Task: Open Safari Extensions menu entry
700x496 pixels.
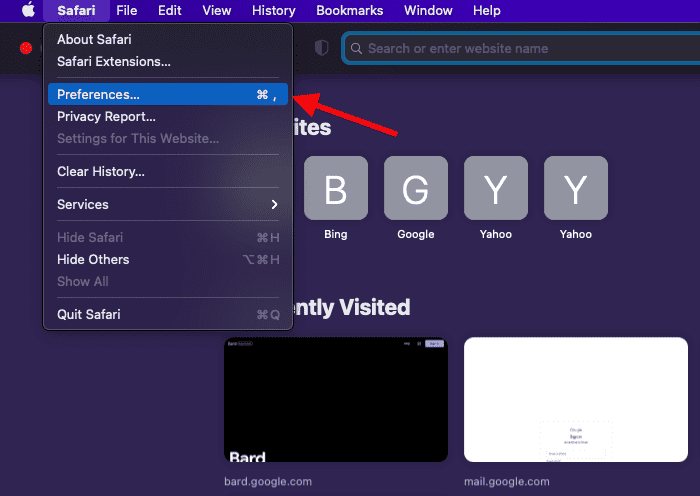Action: pyautogui.click(x=114, y=61)
